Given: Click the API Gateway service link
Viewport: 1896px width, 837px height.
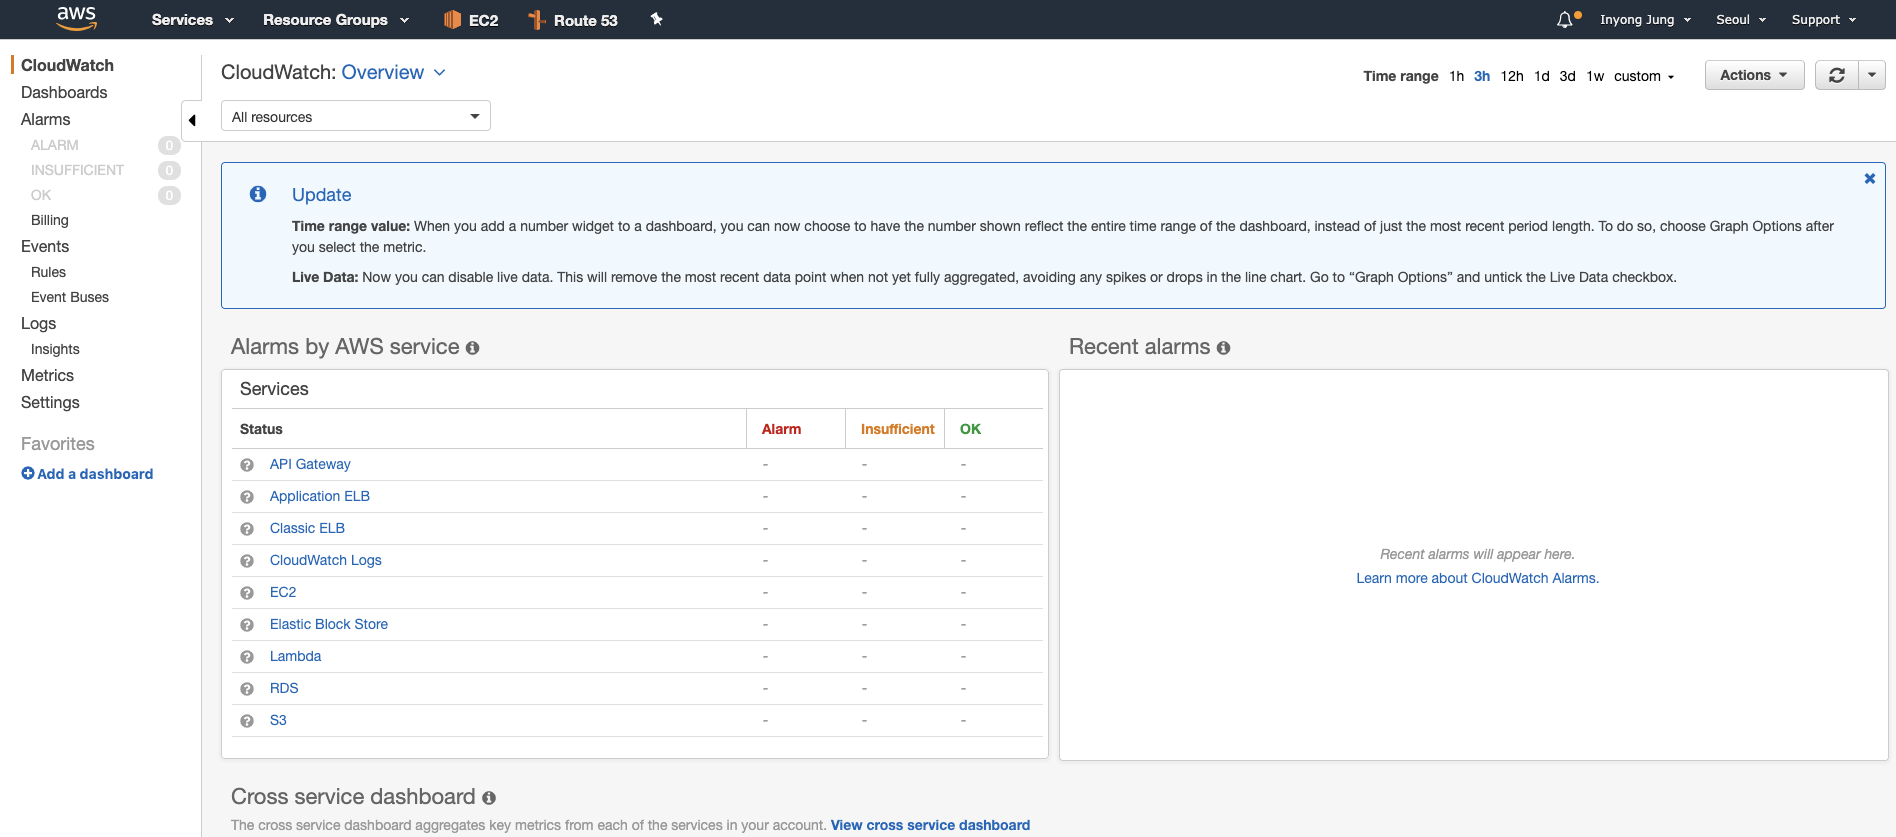Looking at the screenshot, I should (310, 464).
